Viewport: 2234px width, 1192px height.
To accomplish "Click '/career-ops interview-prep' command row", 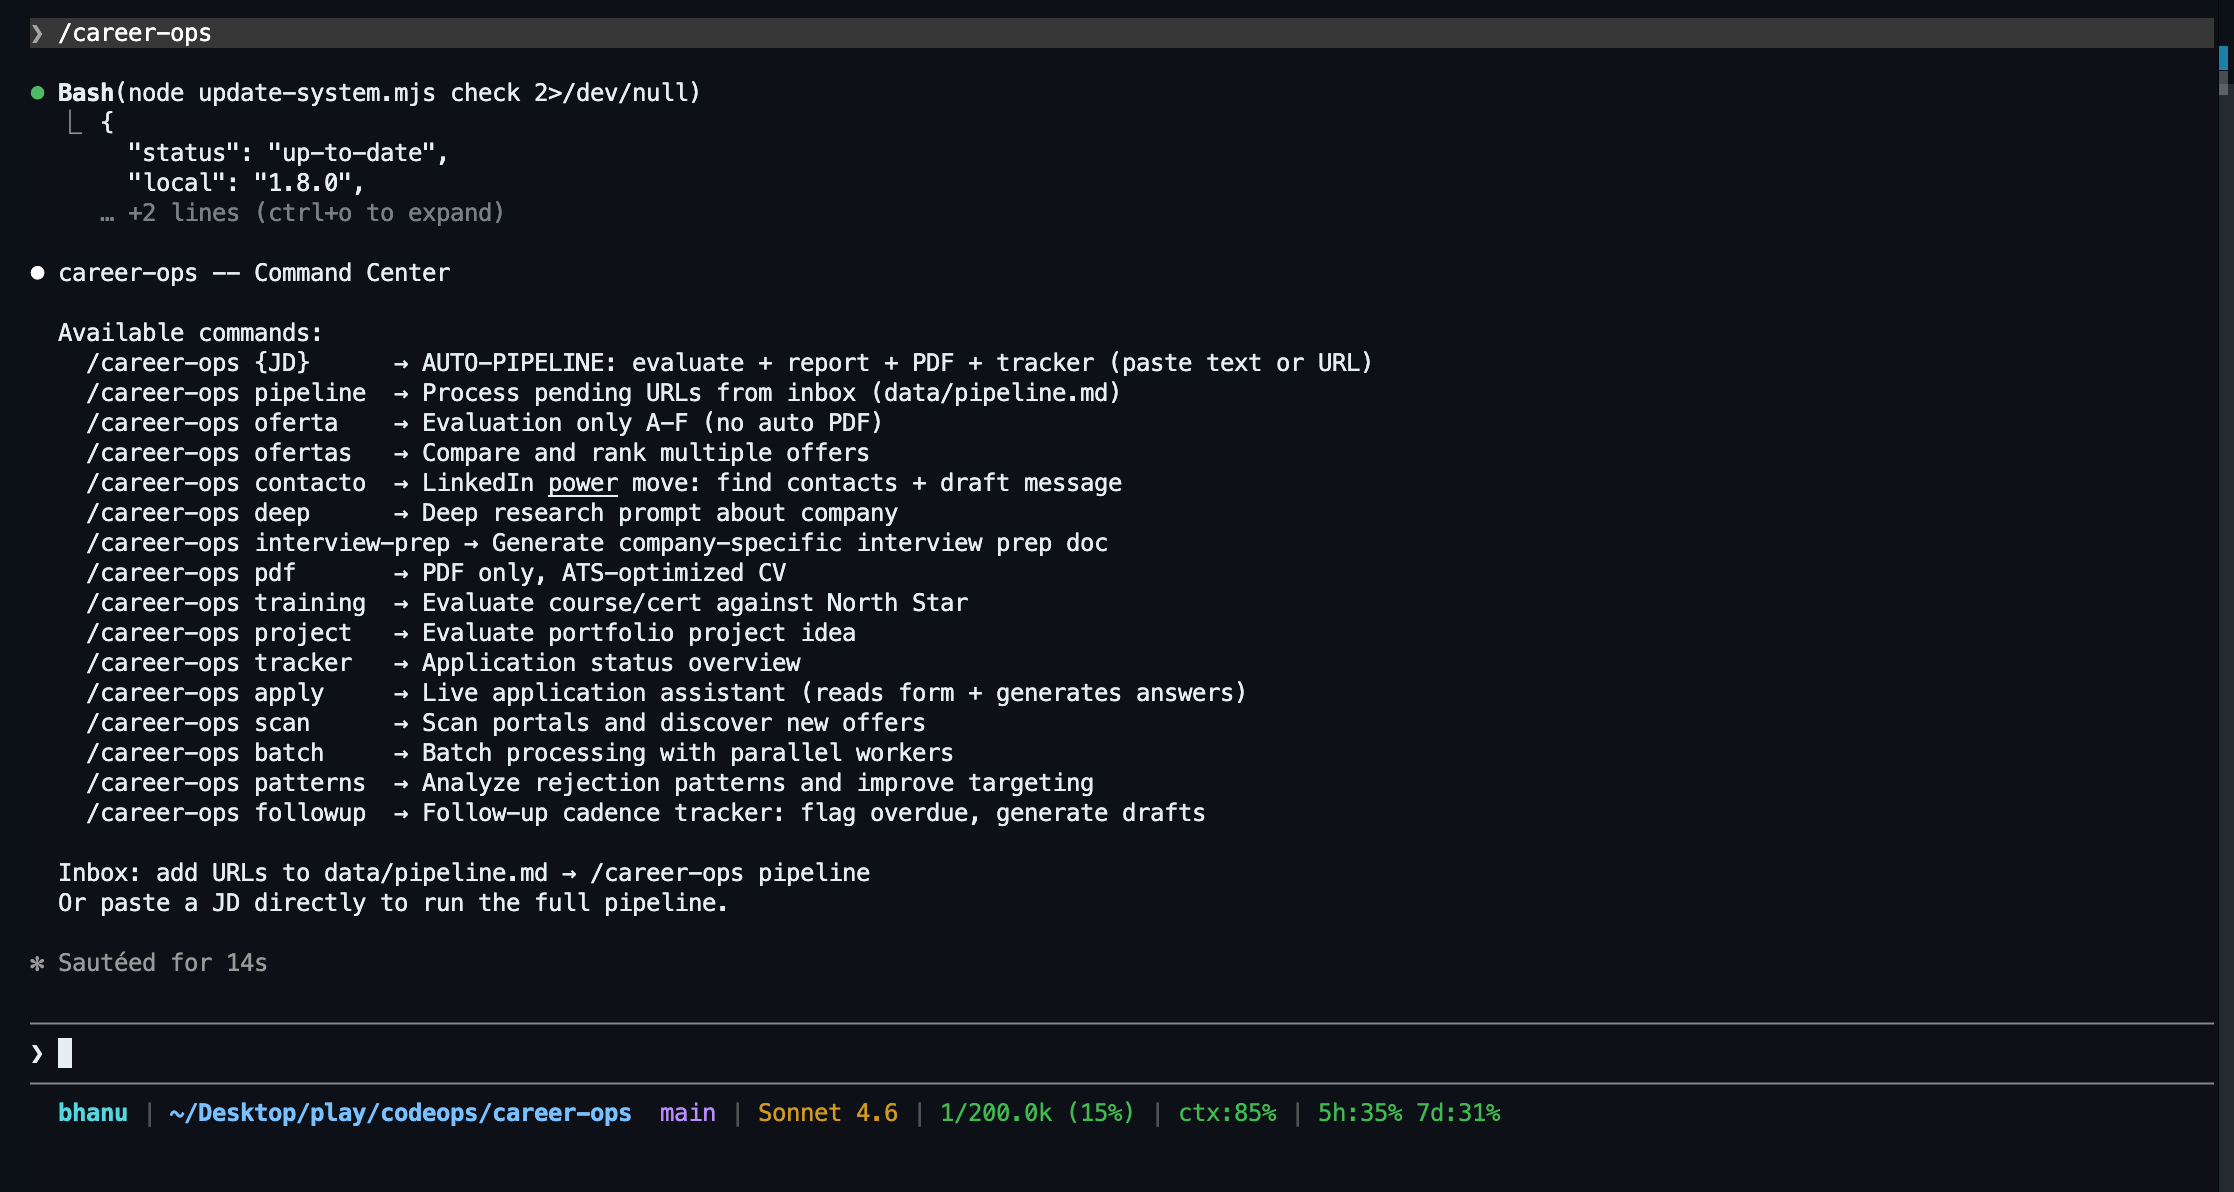I will pos(597,543).
